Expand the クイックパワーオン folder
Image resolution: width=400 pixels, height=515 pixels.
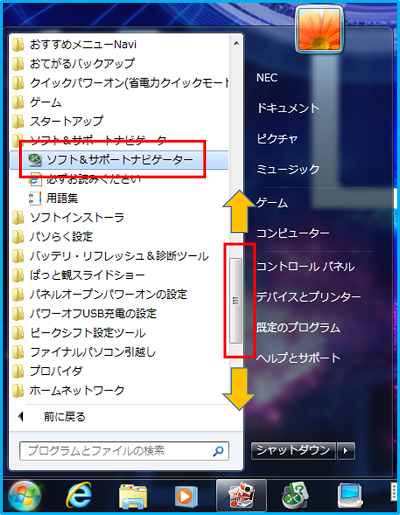[x=120, y=83]
